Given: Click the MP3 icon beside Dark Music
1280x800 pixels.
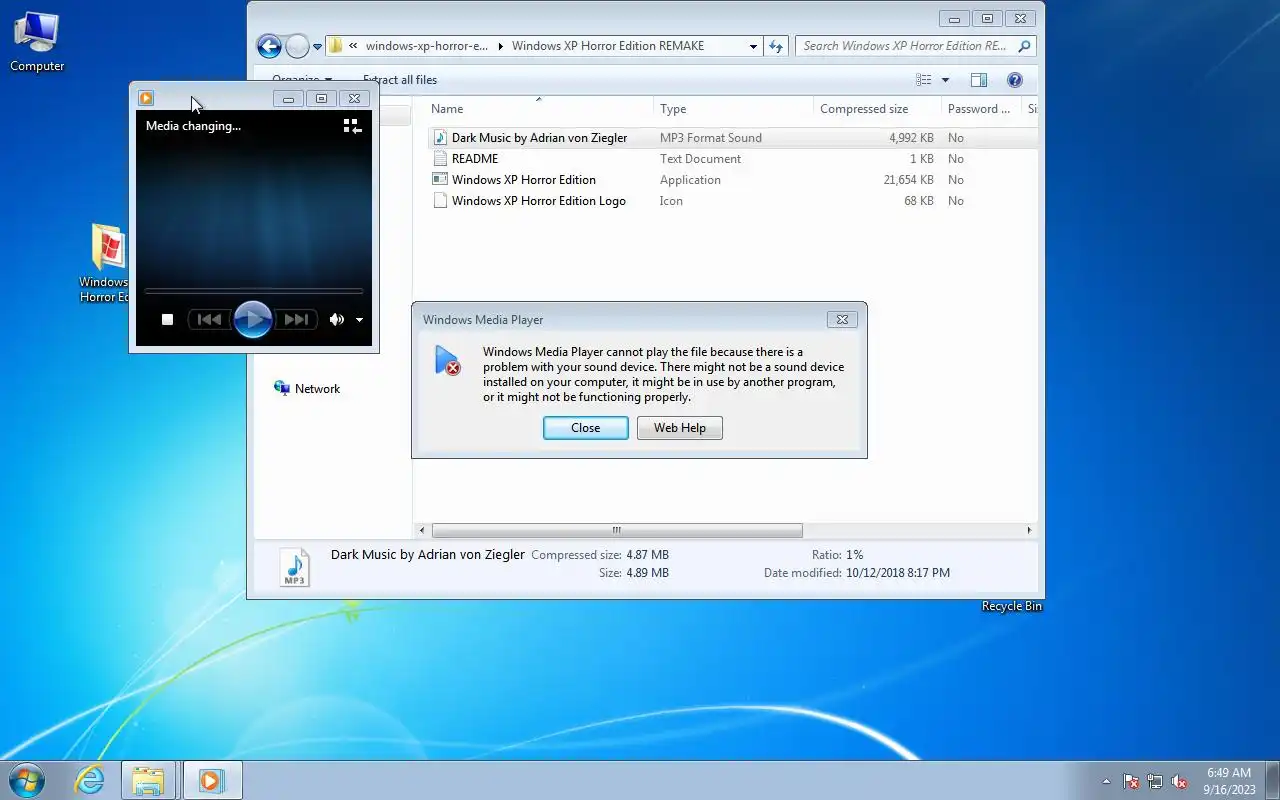Looking at the screenshot, I should click(440, 137).
